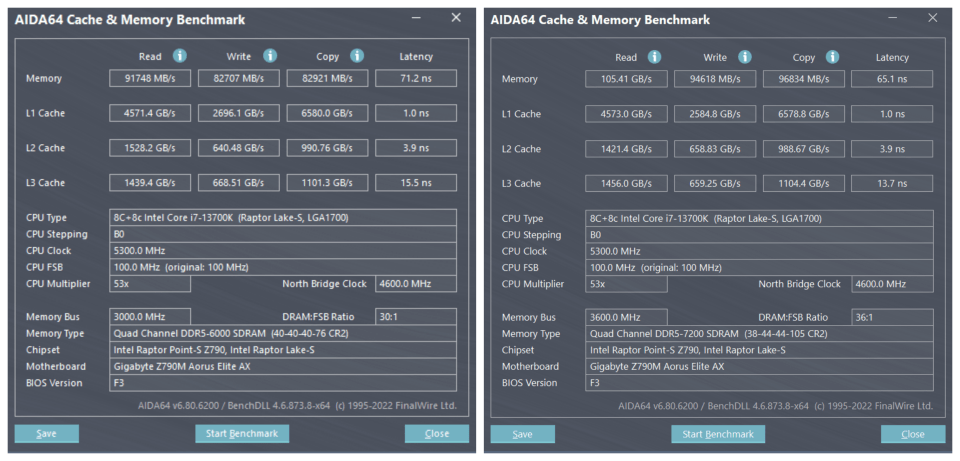This screenshot has height=461, width=960.
Task: Select L1 Cache Copy 6580.0 GB/s
Action: point(328,113)
